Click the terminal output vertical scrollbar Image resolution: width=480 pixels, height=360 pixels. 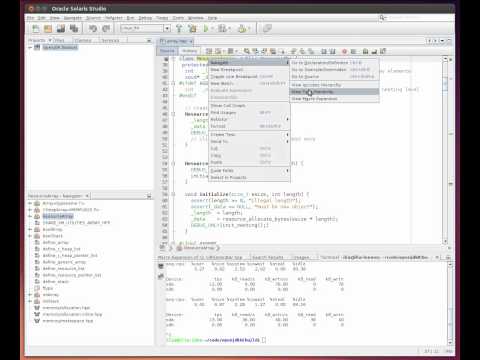450,303
